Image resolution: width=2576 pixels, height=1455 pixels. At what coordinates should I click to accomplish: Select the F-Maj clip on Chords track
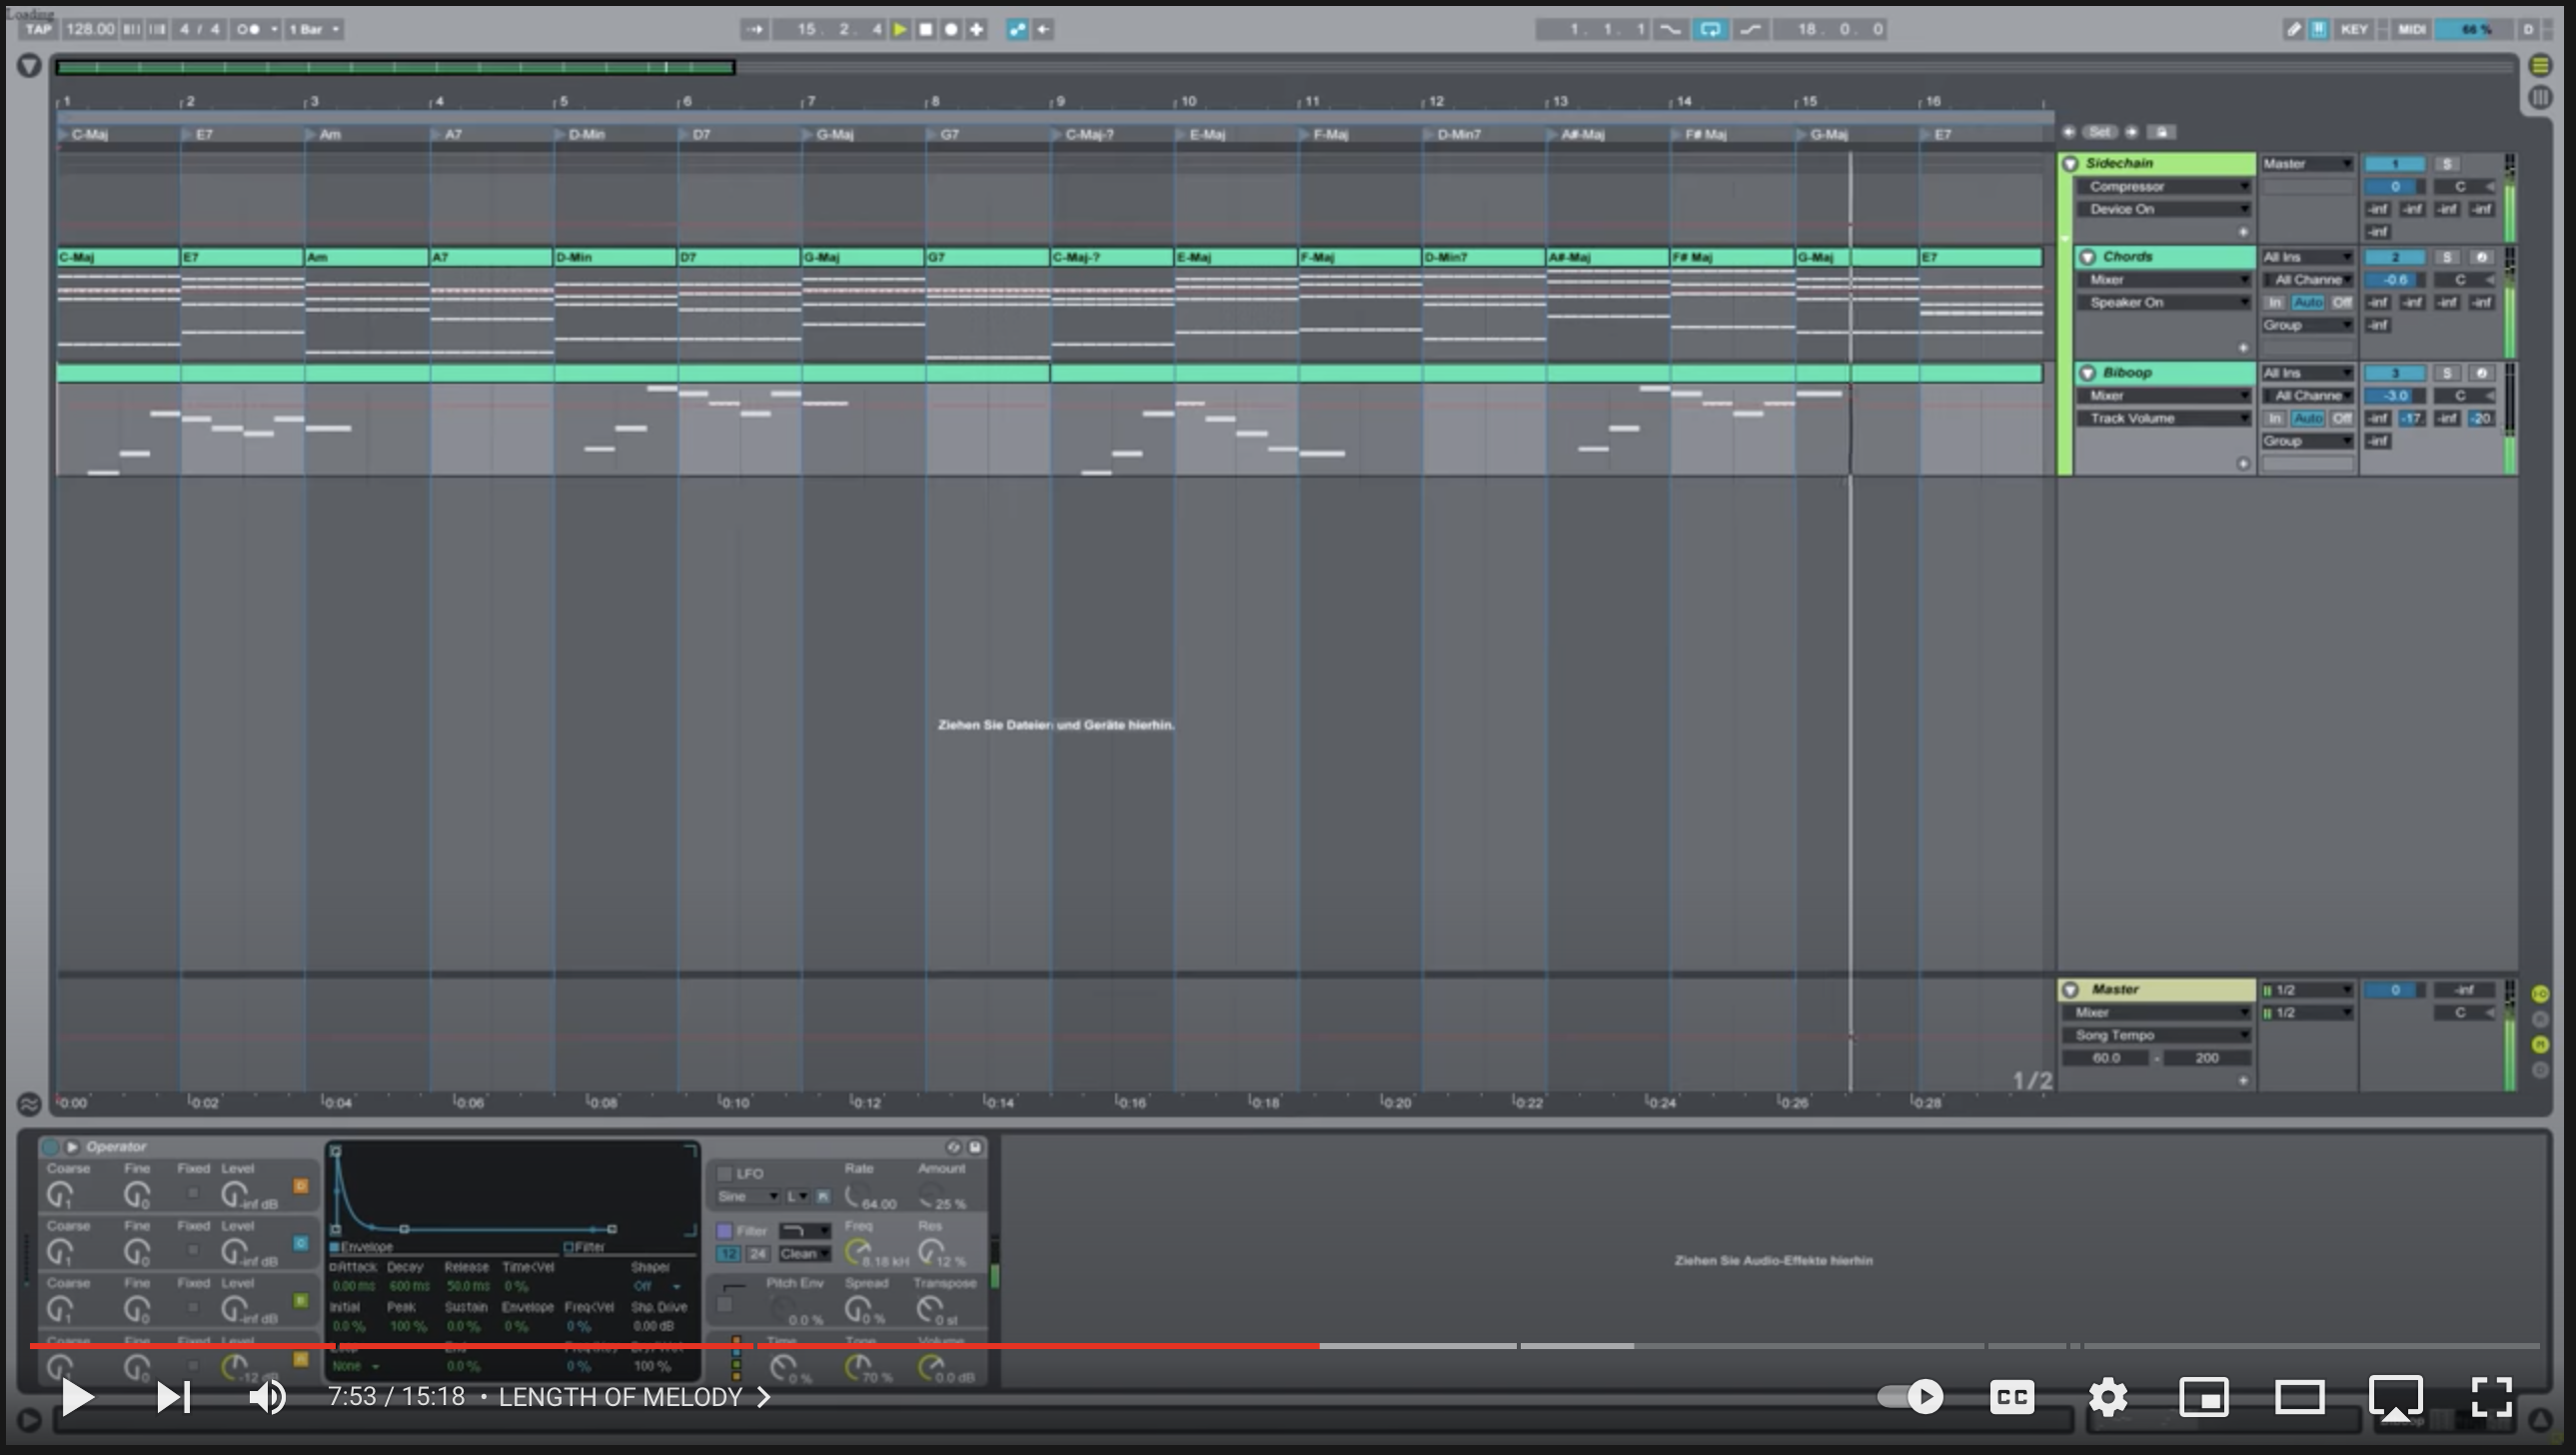pos(1360,257)
